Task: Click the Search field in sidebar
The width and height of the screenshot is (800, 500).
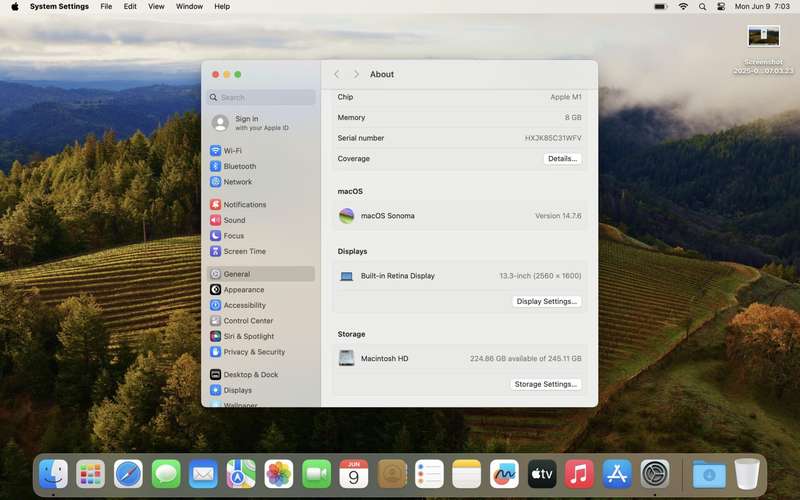Action: (261, 97)
